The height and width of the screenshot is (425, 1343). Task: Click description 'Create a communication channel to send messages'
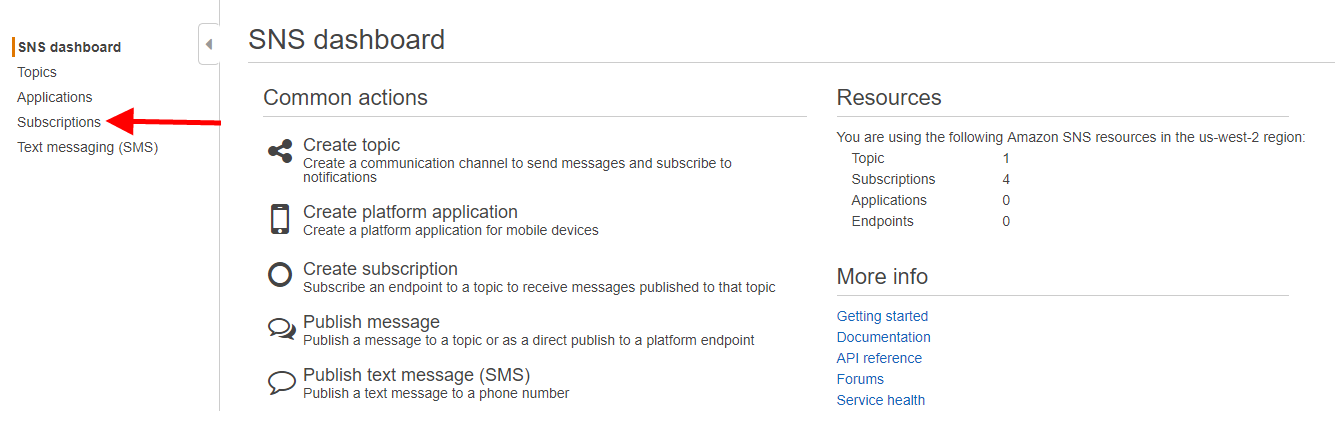tap(517, 170)
